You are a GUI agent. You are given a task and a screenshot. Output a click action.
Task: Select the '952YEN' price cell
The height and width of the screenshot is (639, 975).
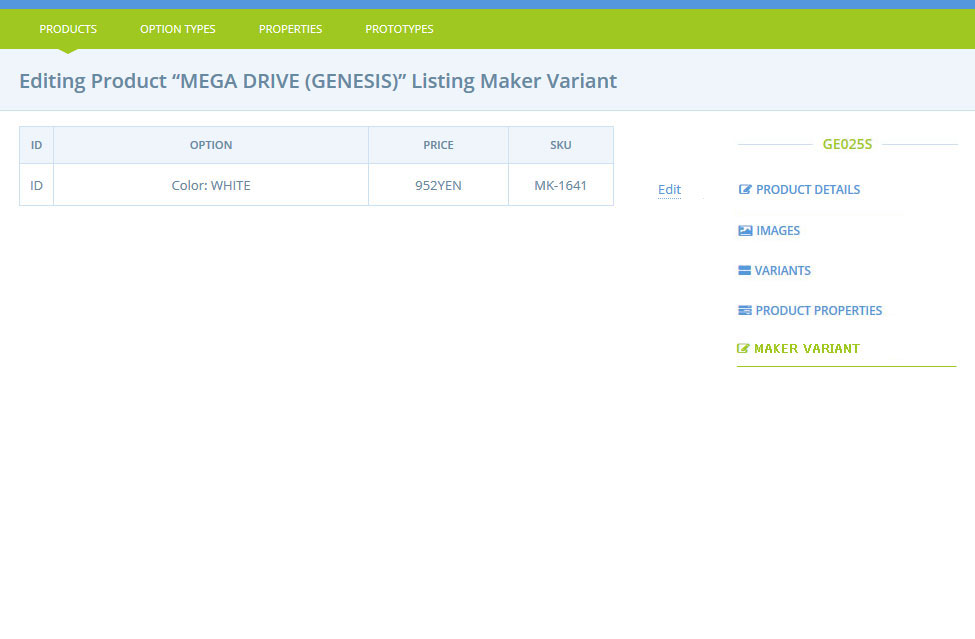(438, 185)
